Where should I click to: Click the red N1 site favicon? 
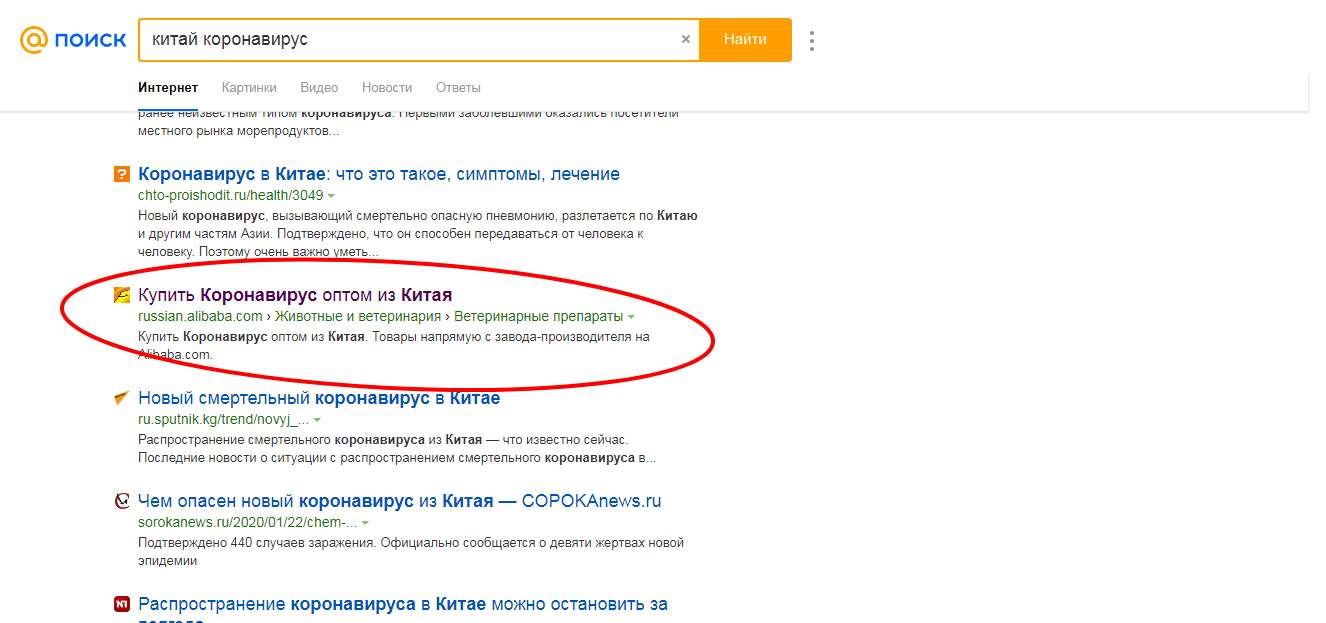[122, 605]
